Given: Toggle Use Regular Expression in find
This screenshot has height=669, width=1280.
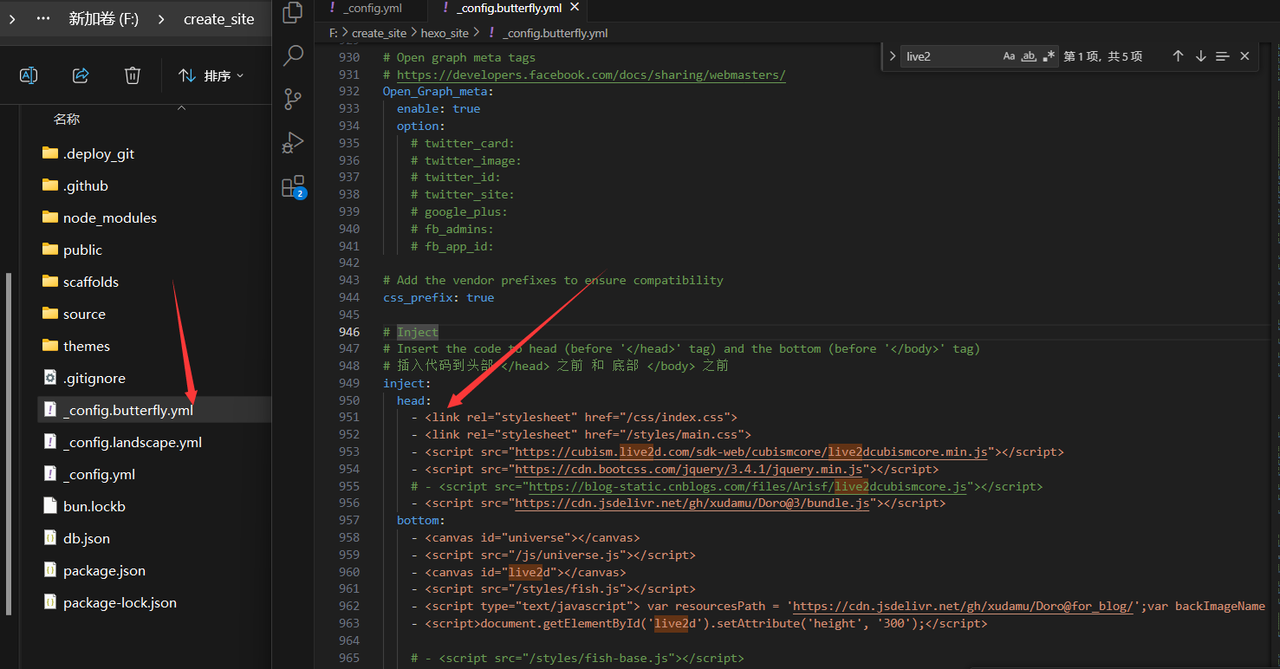Looking at the screenshot, I should [x=1049, y=56].
